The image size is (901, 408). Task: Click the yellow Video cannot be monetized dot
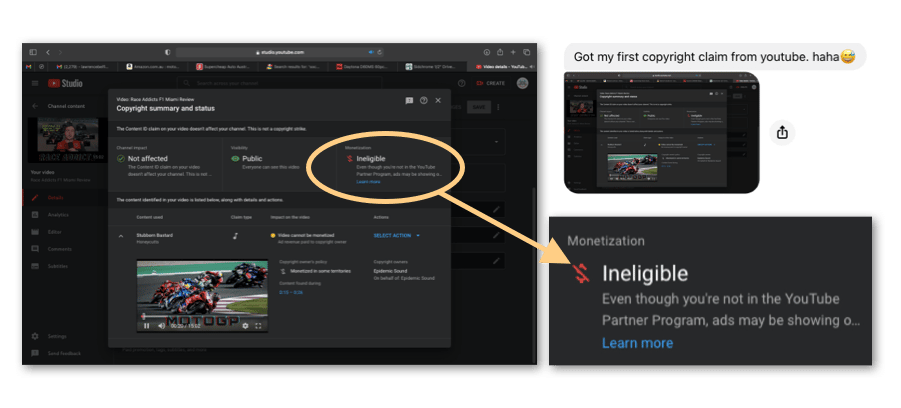pyautogui.click(x=273, y=236)
